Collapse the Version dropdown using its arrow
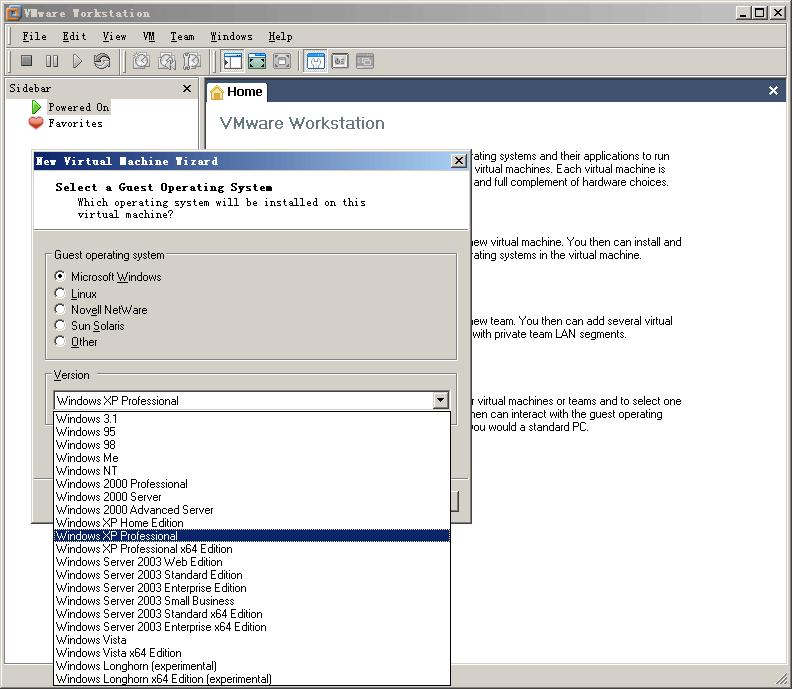 440,401
